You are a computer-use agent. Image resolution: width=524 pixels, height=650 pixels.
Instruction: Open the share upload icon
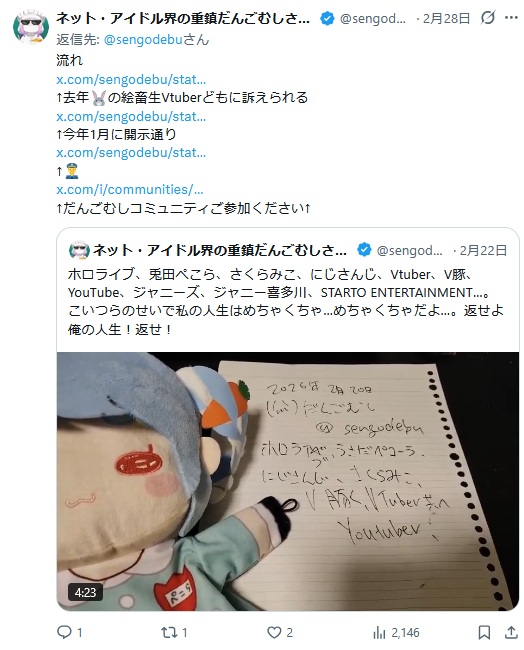coord(511,632)
